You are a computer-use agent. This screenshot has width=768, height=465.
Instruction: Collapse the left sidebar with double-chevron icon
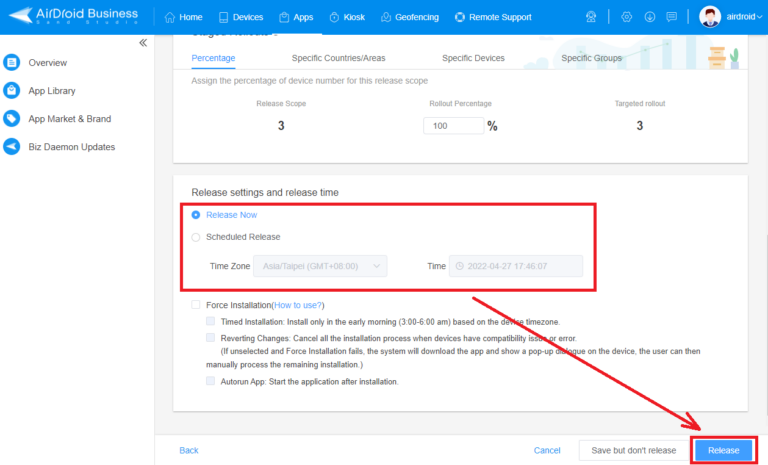tap(143, 43)
